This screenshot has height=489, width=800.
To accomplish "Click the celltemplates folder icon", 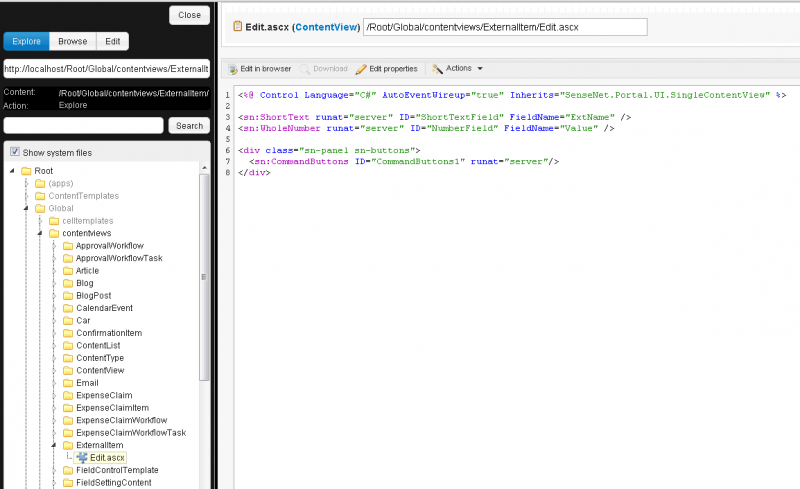I will [54, 221].
